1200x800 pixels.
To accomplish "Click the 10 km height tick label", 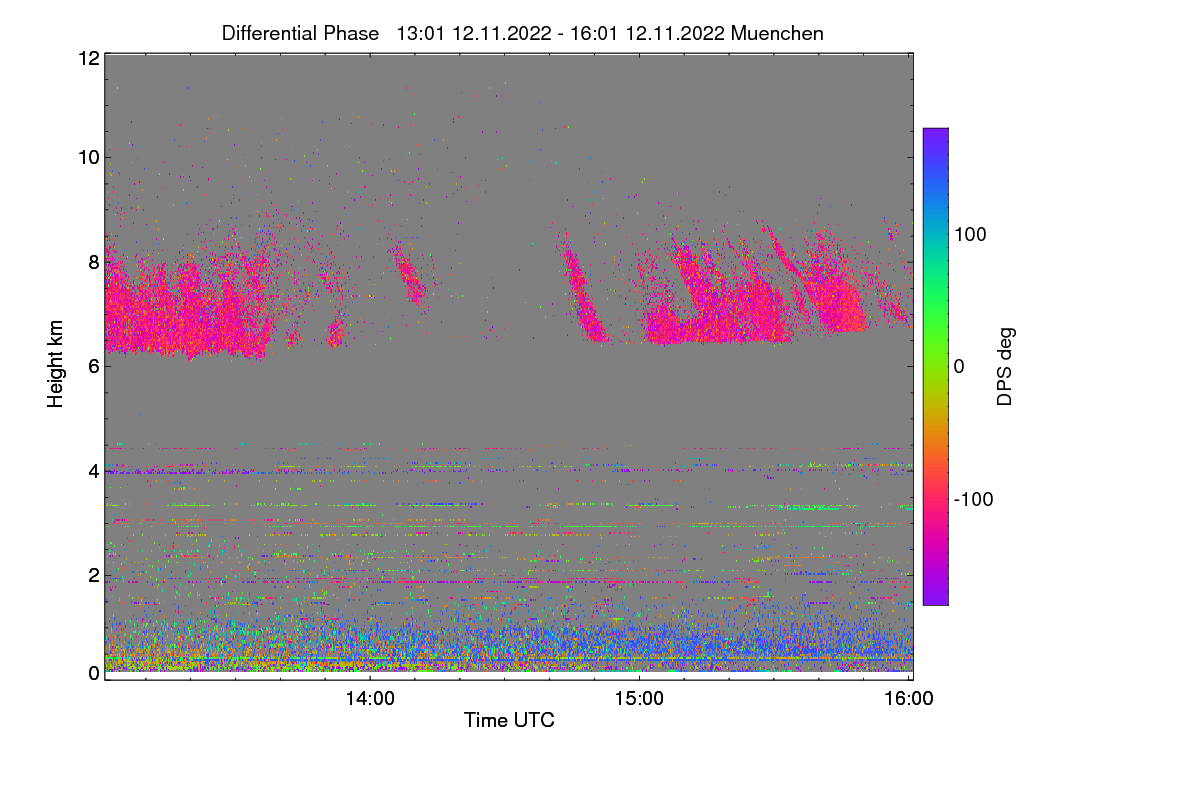I will [x=88, y=156].
